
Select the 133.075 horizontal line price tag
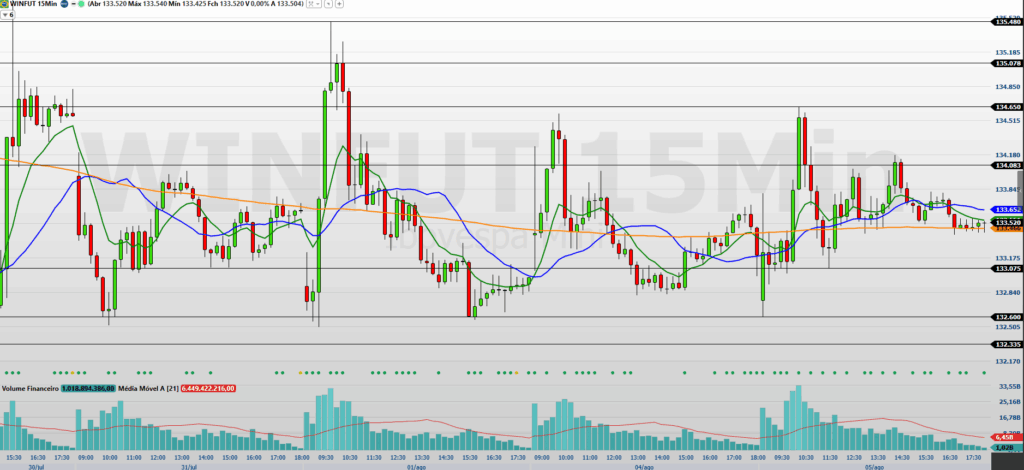(1006, 268)
